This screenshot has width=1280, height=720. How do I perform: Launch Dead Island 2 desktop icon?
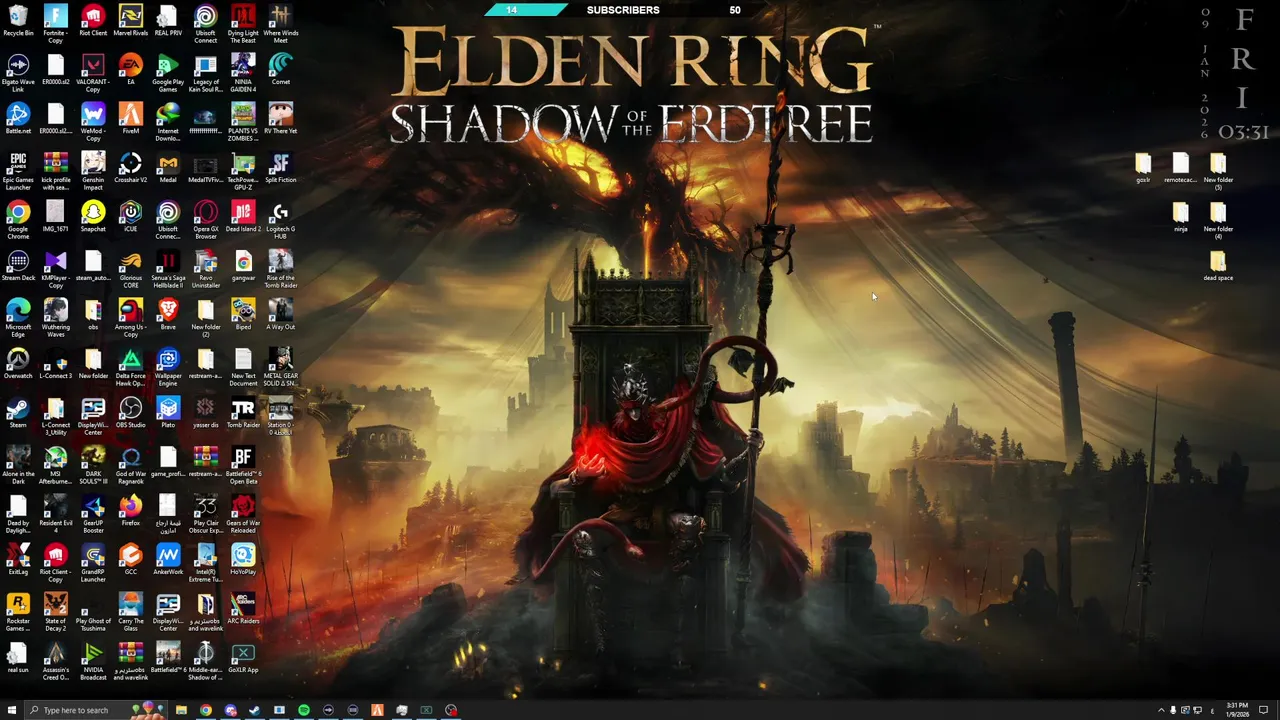[x=243, y=217]
